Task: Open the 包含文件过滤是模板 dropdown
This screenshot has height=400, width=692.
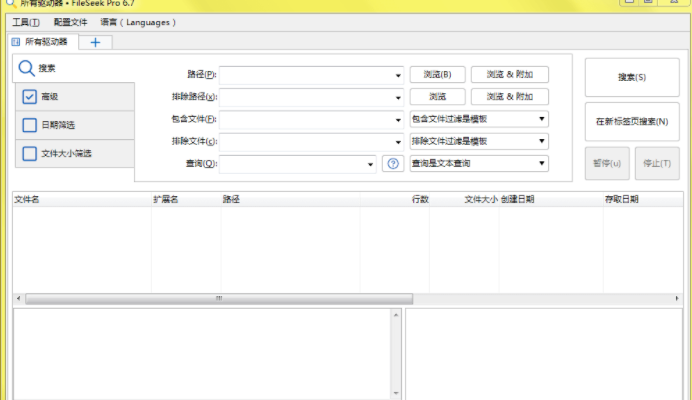Action: (541, 119)
